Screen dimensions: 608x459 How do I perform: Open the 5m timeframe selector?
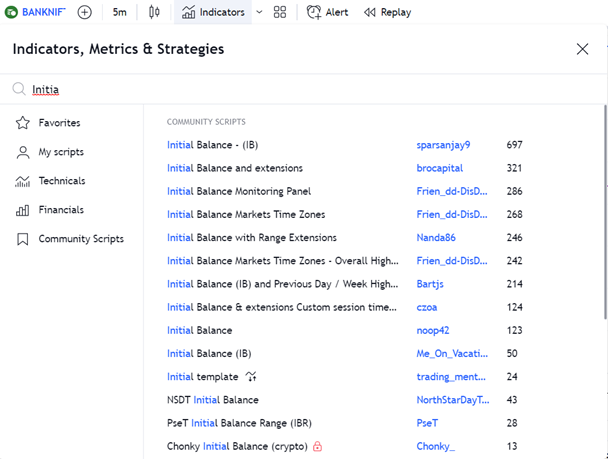pyautogui.click(x=119, y=12)
